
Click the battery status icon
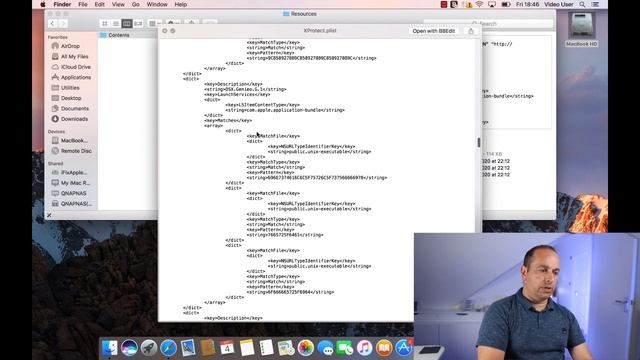(506, 4)
